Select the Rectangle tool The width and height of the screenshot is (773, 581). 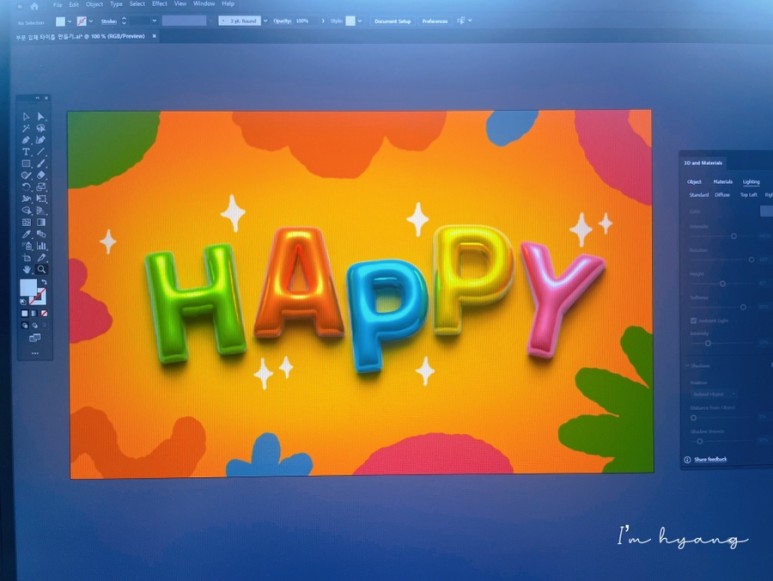[26, 164]
